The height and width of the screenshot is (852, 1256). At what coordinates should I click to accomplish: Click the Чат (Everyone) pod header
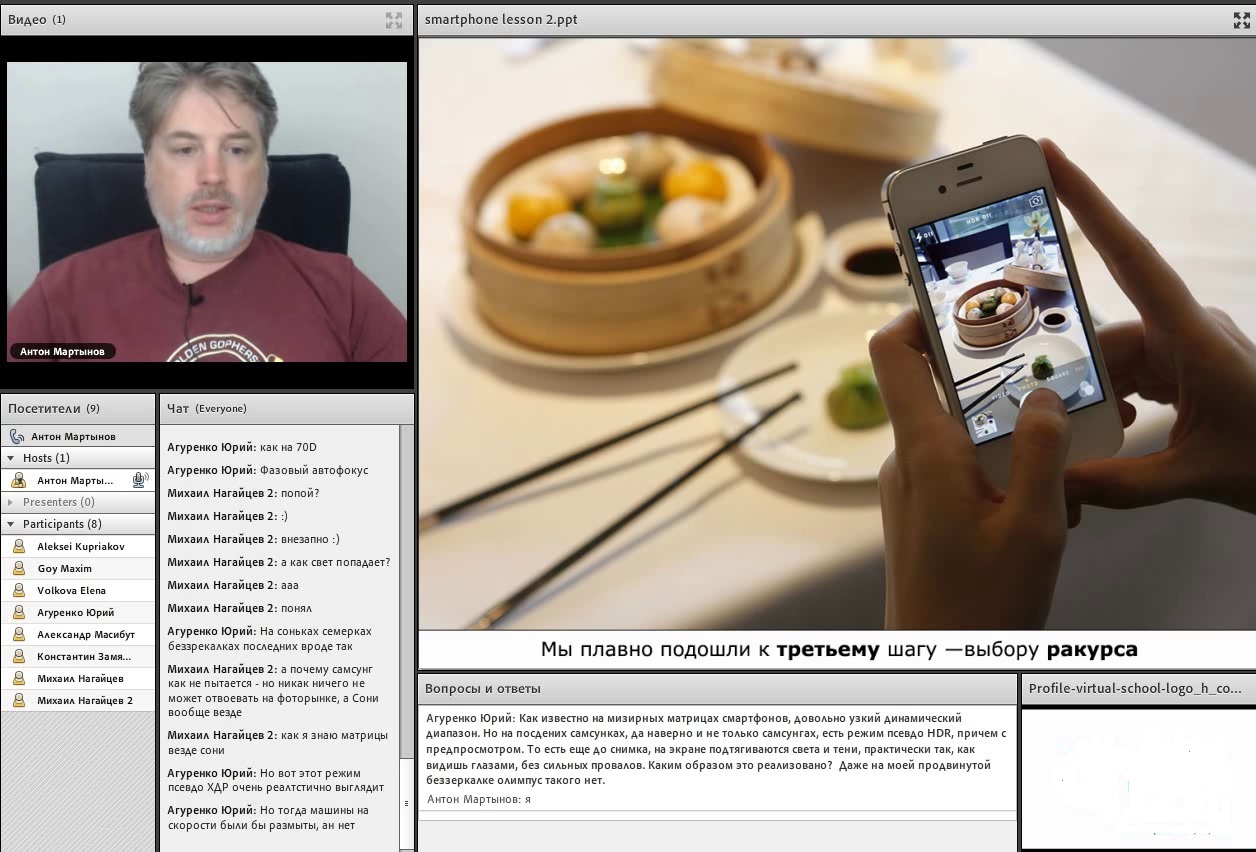tap(286, 408)
